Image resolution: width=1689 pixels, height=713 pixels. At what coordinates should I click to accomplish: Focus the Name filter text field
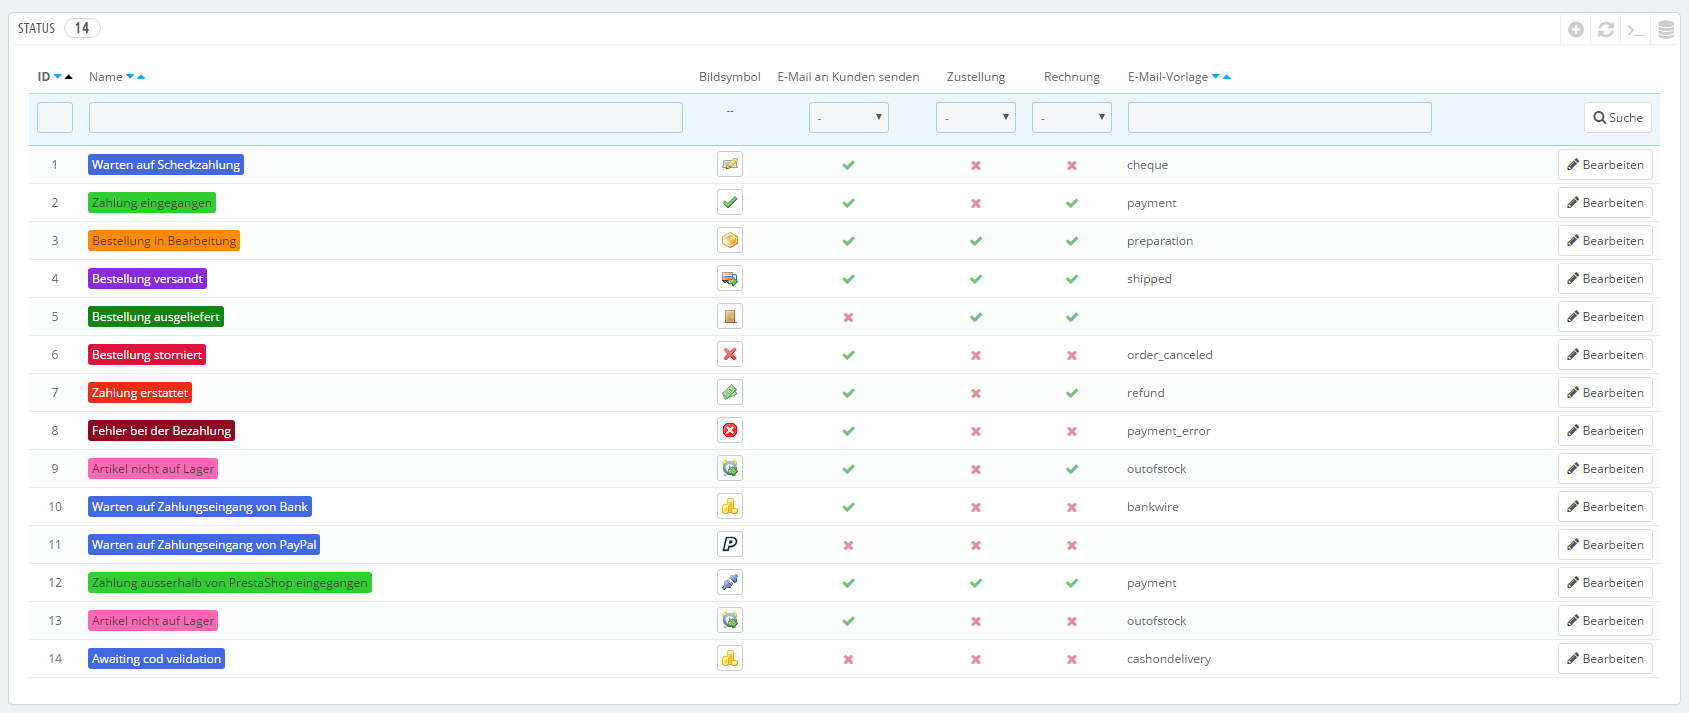coord(386,118)
